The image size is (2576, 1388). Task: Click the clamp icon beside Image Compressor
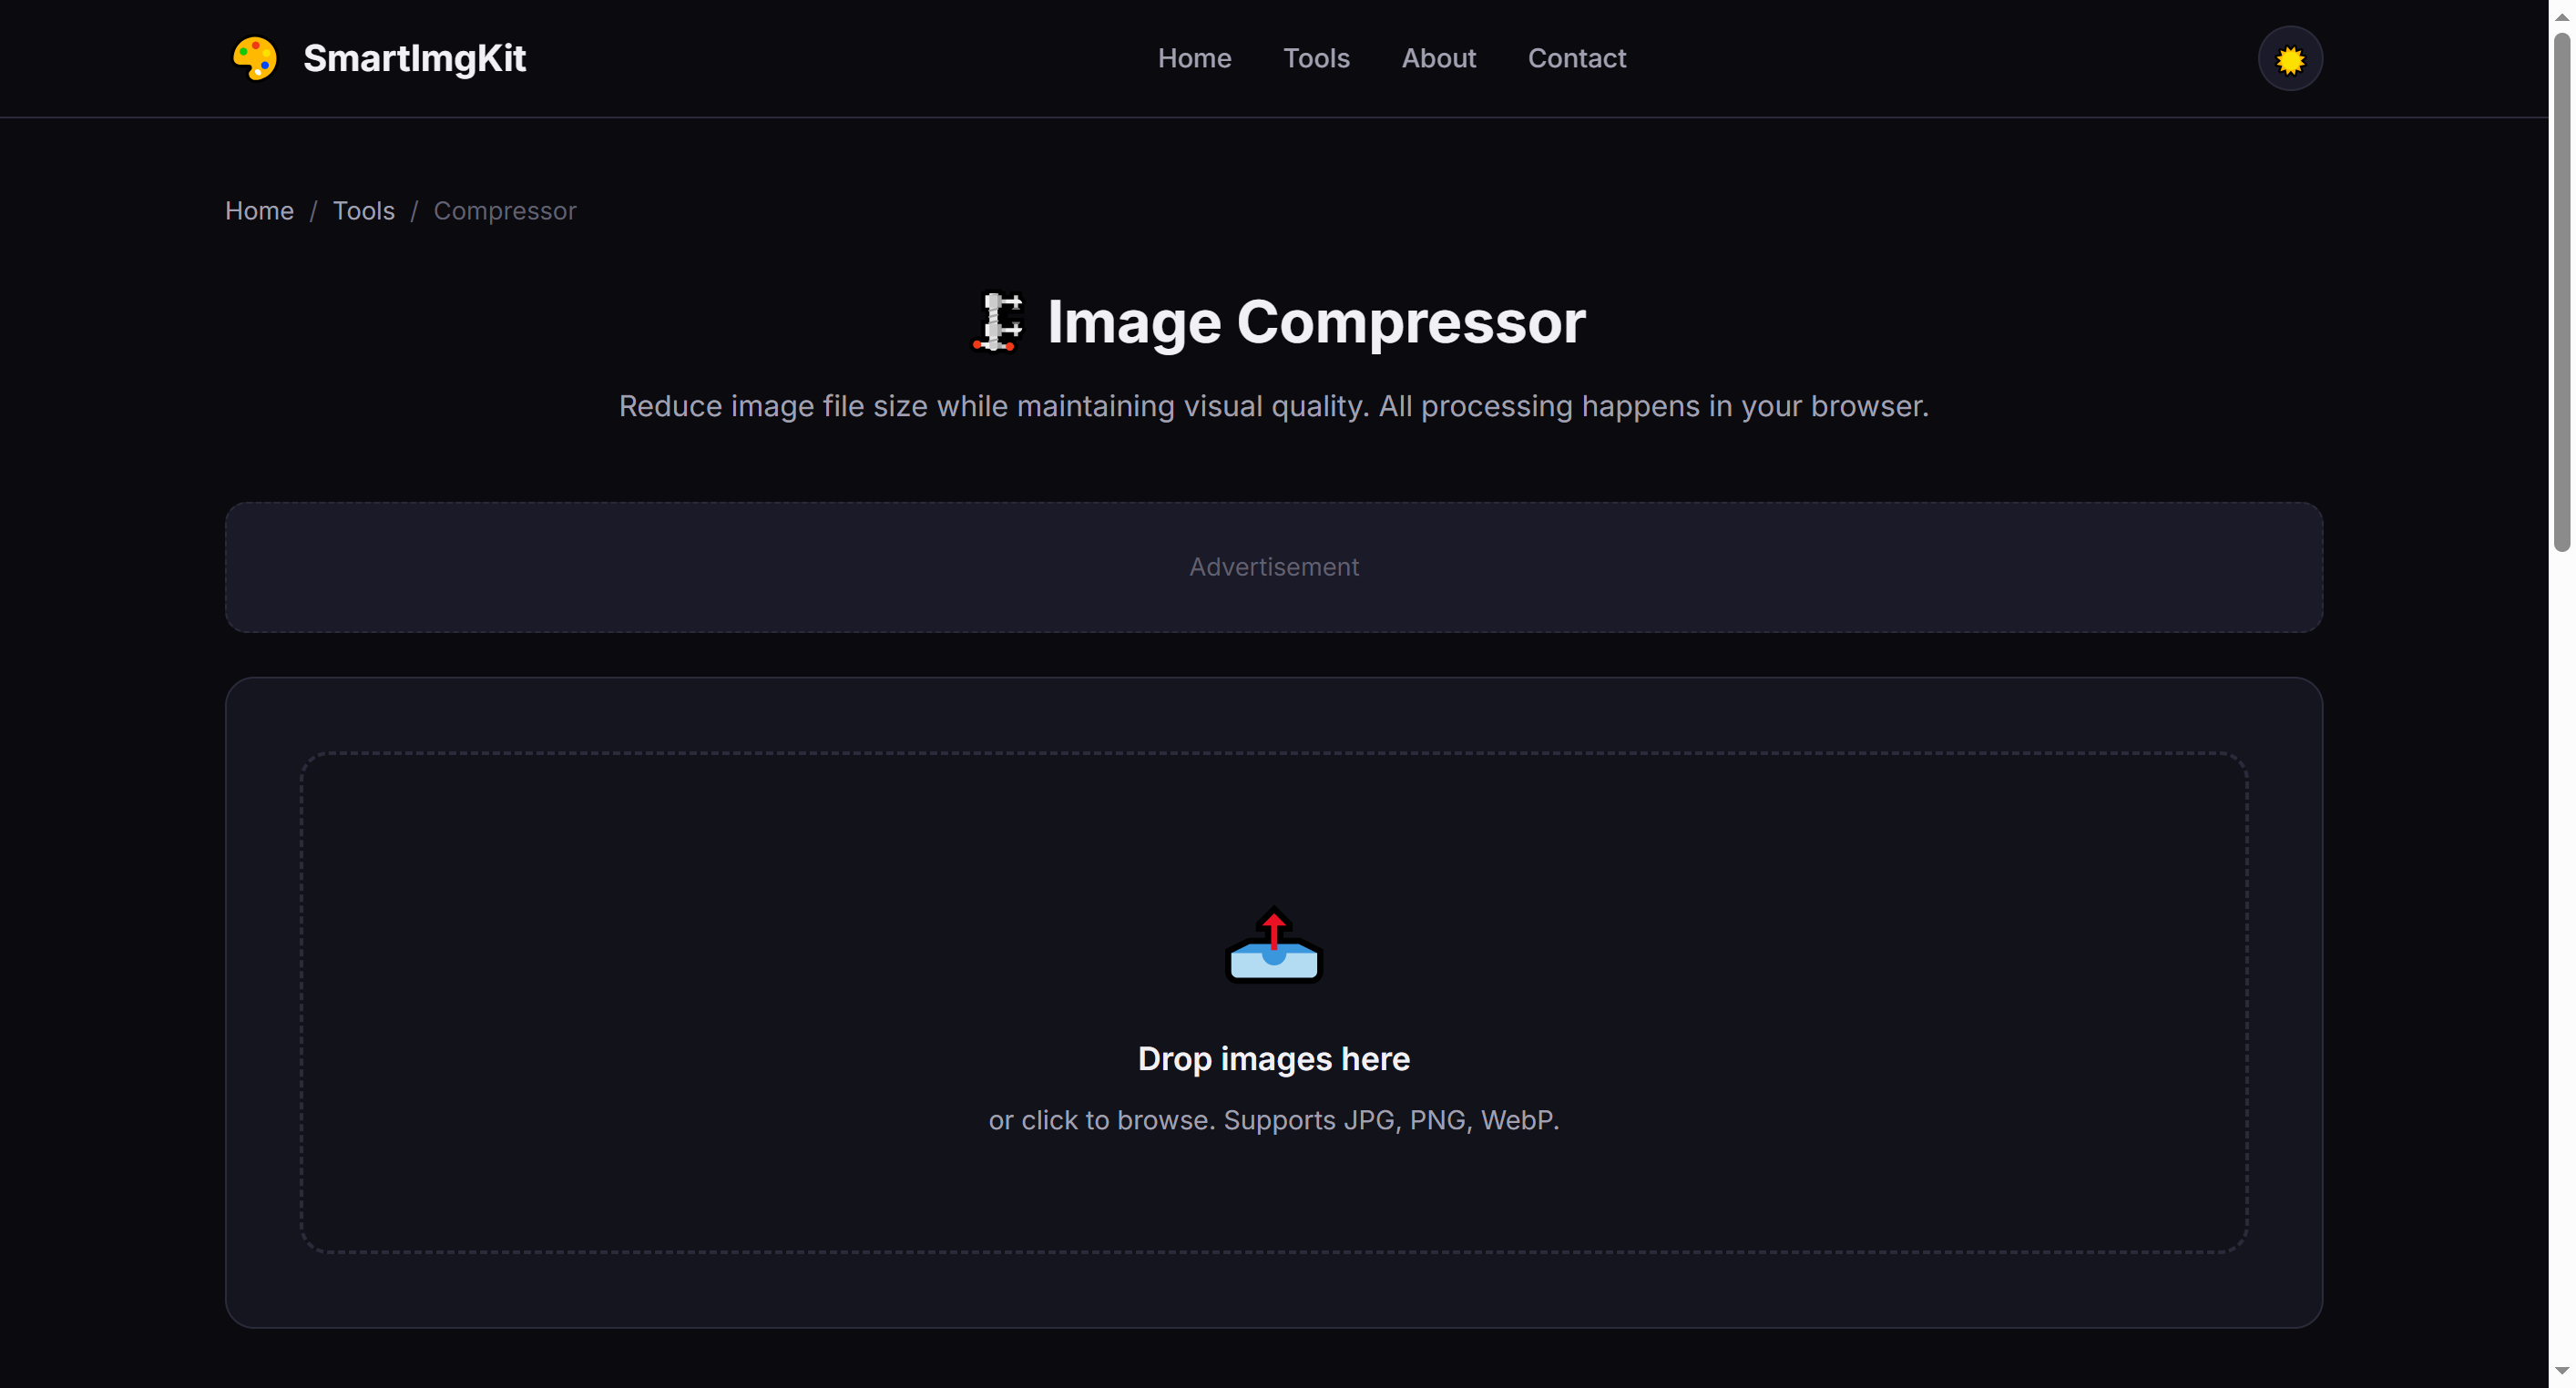coord(998,322)
